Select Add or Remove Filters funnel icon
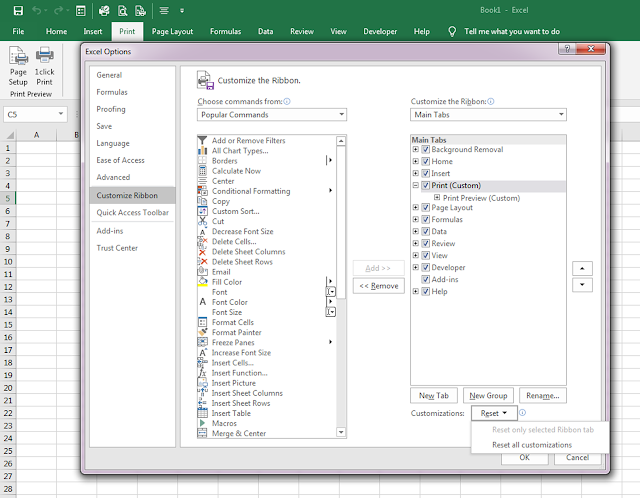640x498 pixels. tap(202, 140)
